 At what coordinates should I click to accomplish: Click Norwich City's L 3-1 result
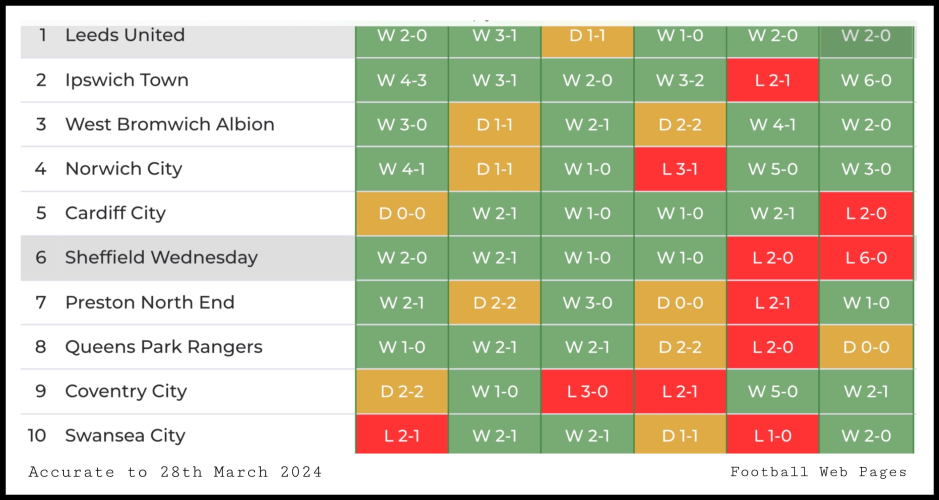tap(680, 169)
